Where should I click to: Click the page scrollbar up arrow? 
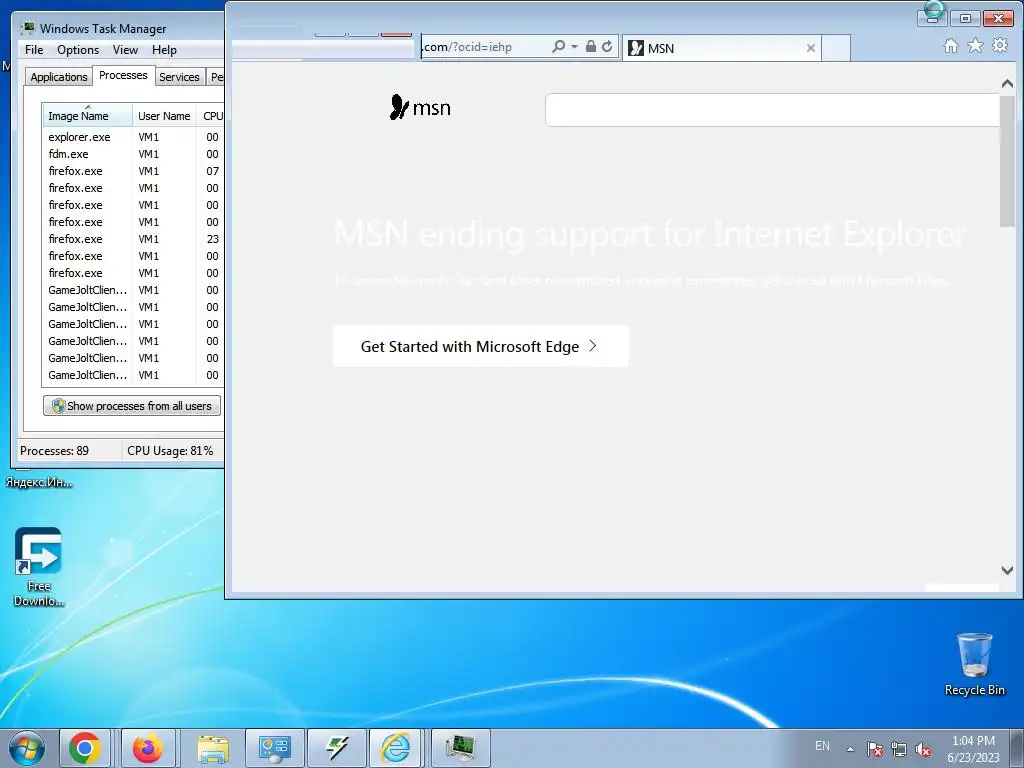(1007, 84)
